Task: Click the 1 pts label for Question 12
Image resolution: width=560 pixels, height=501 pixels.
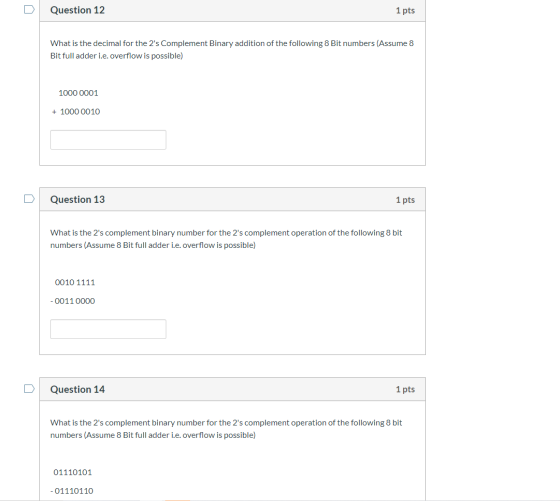Action: click(405, 11)
